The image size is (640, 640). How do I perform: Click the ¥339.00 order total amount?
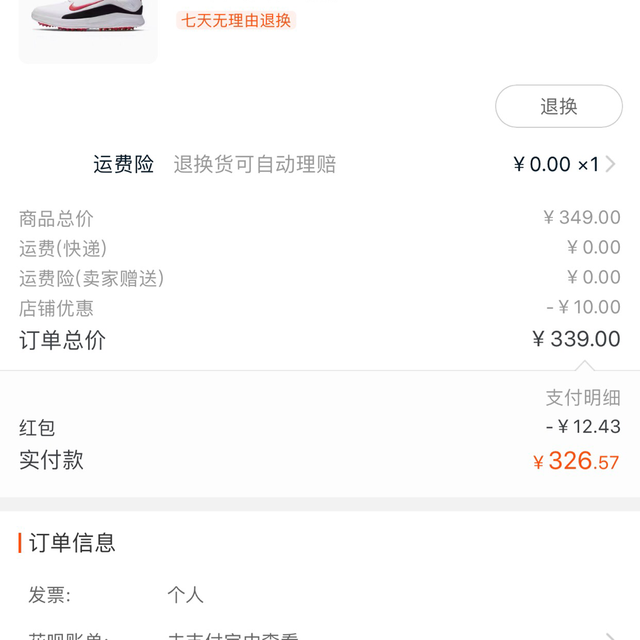click(576, 340)
